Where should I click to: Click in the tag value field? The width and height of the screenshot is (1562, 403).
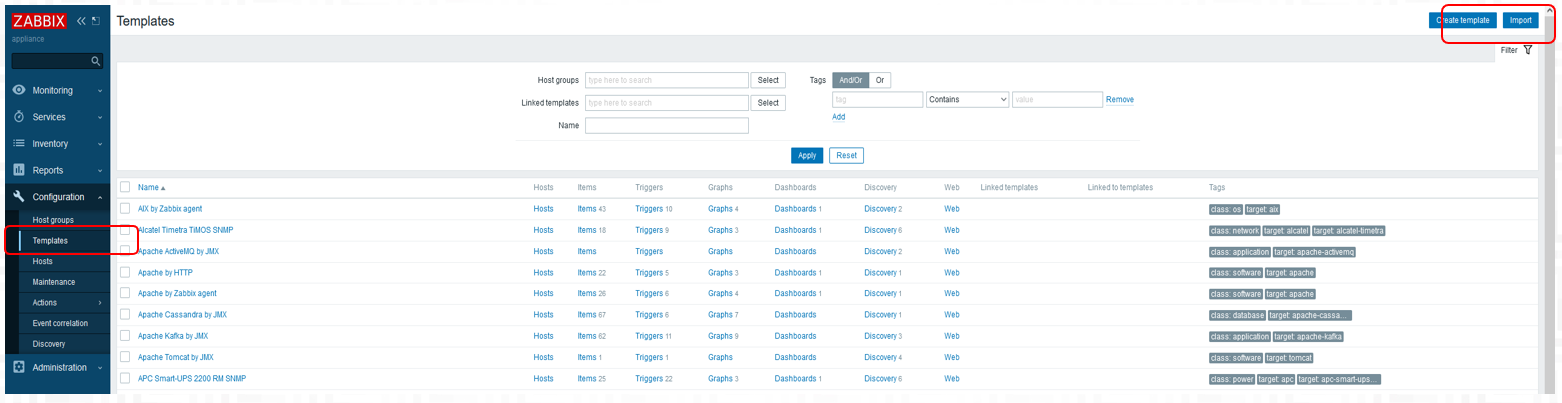click(x=1057, y=100)
